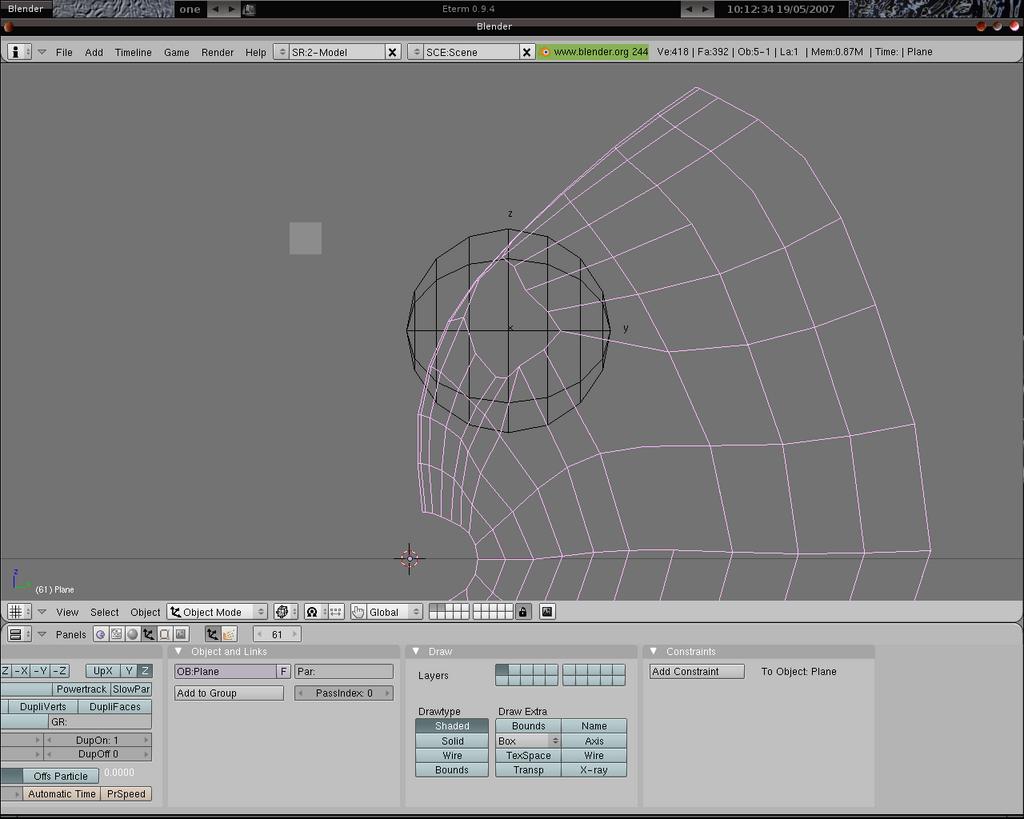1024x819 pixels.
Task: Set drawtype to Wire
Action: point(452,755)
